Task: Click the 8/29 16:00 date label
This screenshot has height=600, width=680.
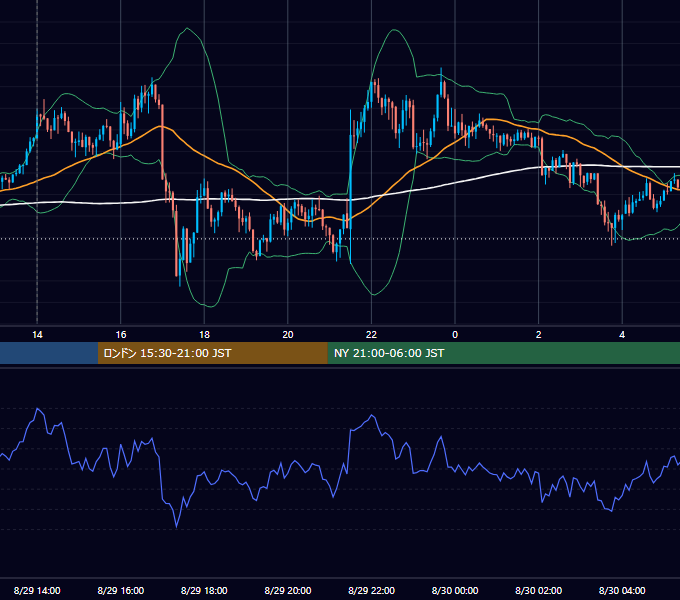Action: [121, 590]
